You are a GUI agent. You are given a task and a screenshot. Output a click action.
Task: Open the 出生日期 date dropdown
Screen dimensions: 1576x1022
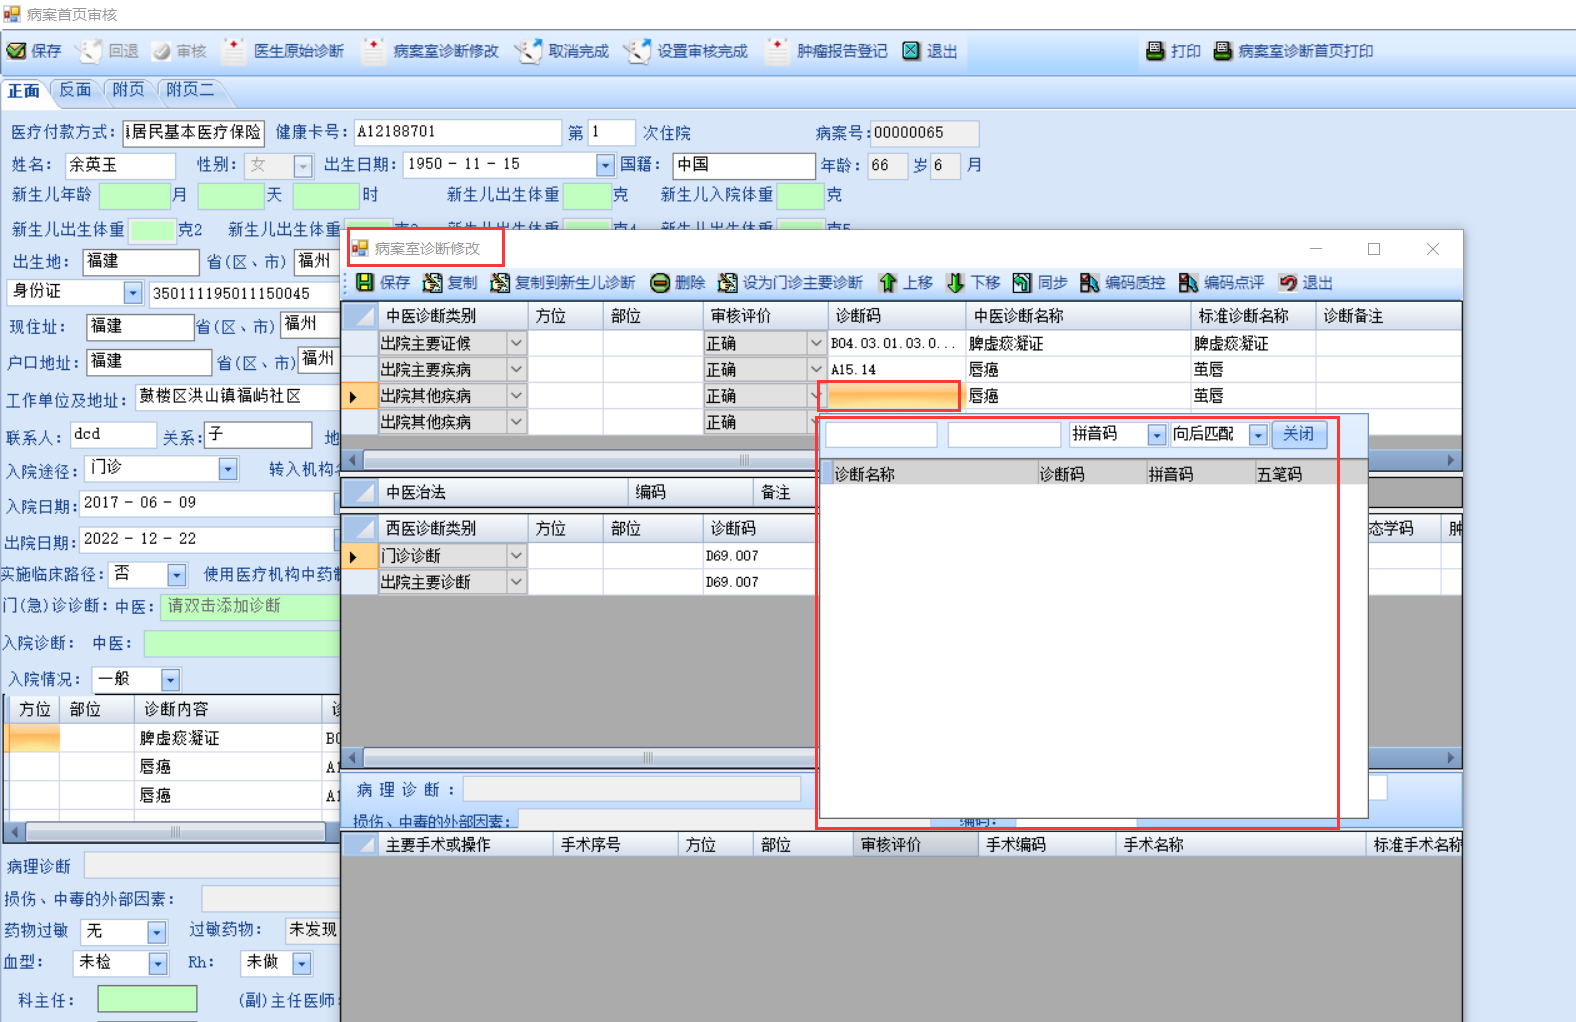click(x=605, y=165)
